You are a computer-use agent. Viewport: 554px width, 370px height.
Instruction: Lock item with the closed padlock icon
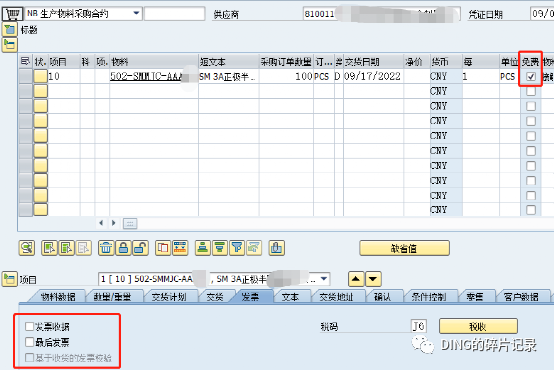(123, 248)
